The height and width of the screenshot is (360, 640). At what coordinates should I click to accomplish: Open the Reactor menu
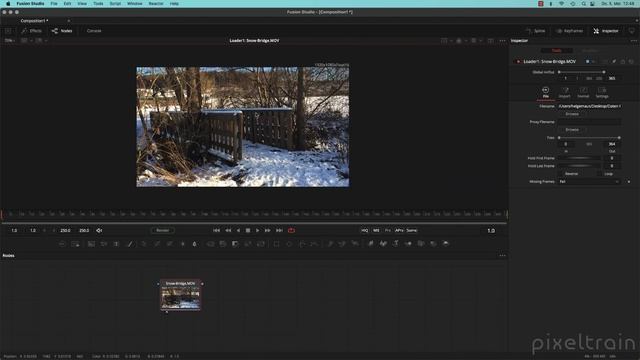(x=156, y=4)
